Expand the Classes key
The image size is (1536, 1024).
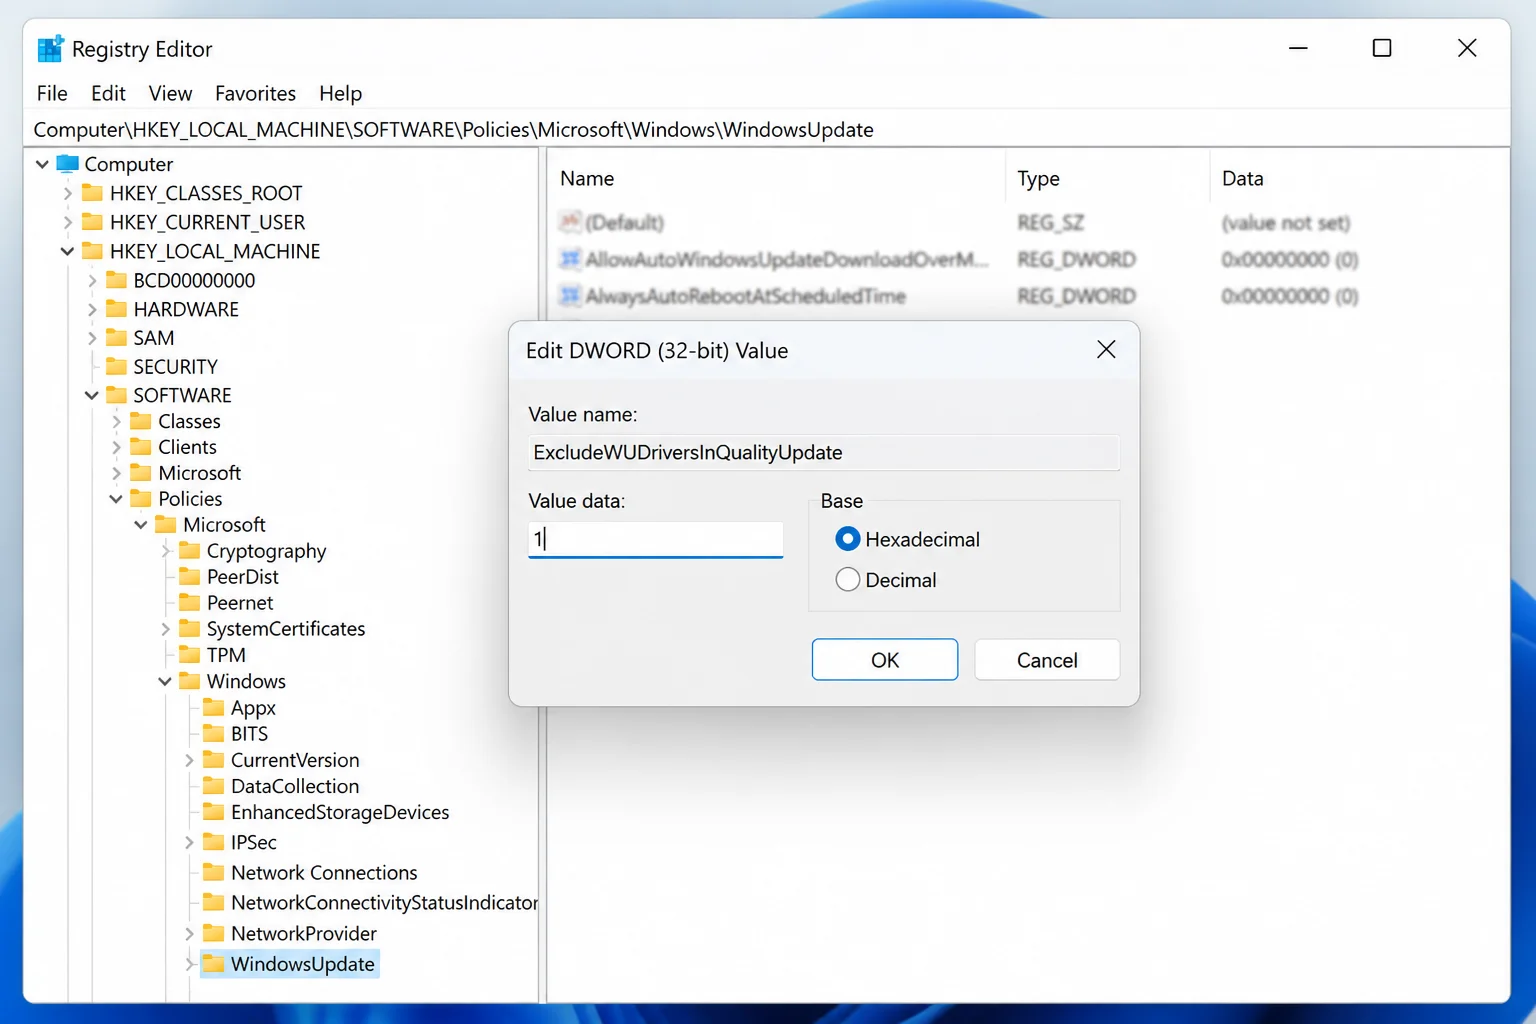click(x=116, y=421)
